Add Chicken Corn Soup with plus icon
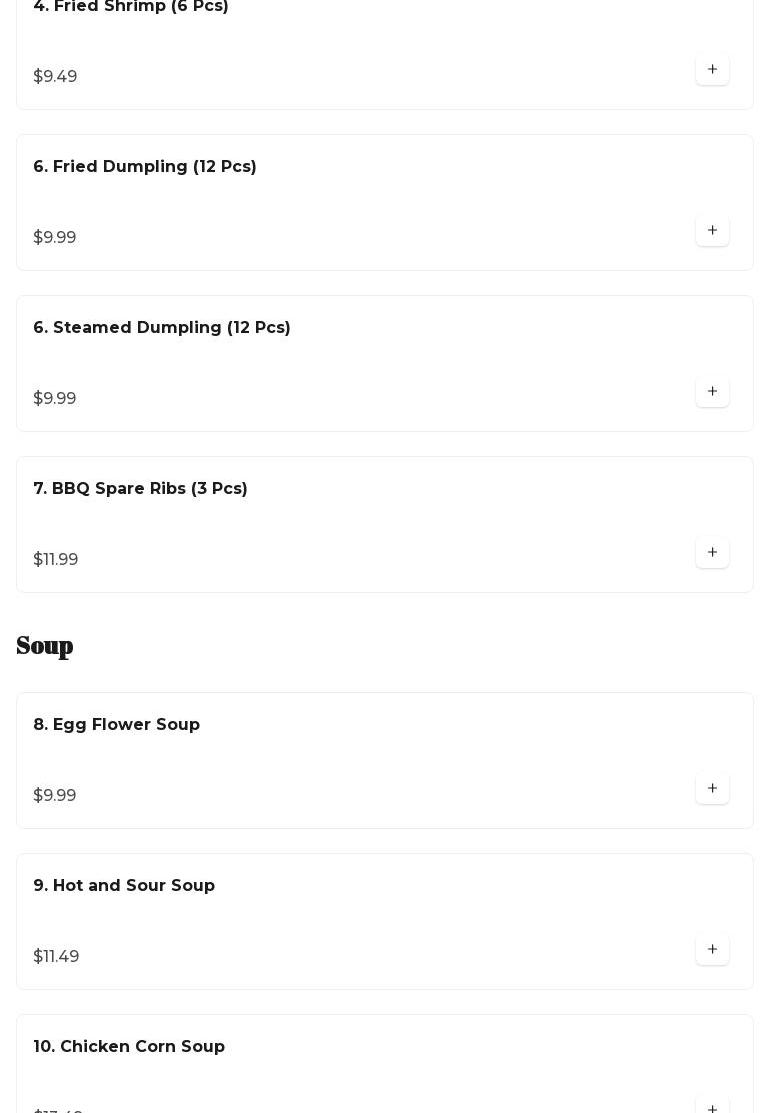The height and width of the screenshot is (1113, 770). point(712,1108)
